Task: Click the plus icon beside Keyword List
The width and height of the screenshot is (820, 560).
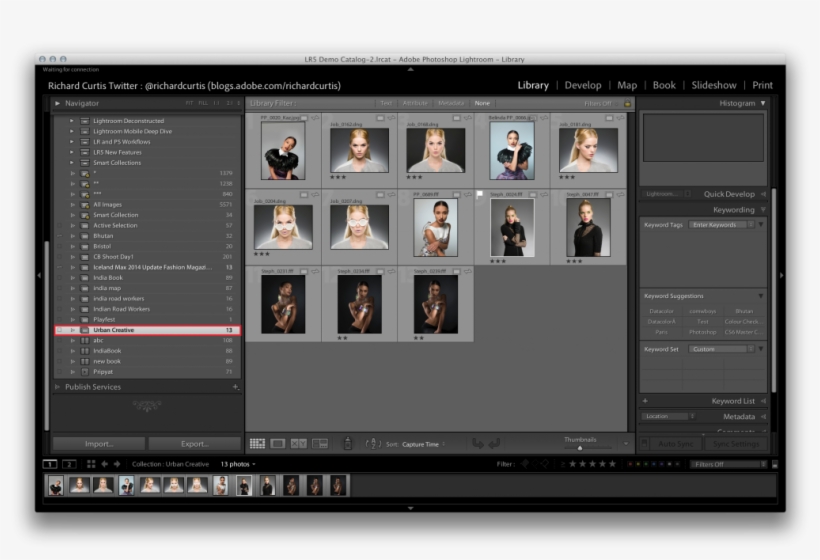Action: click(x=645, y=401)
